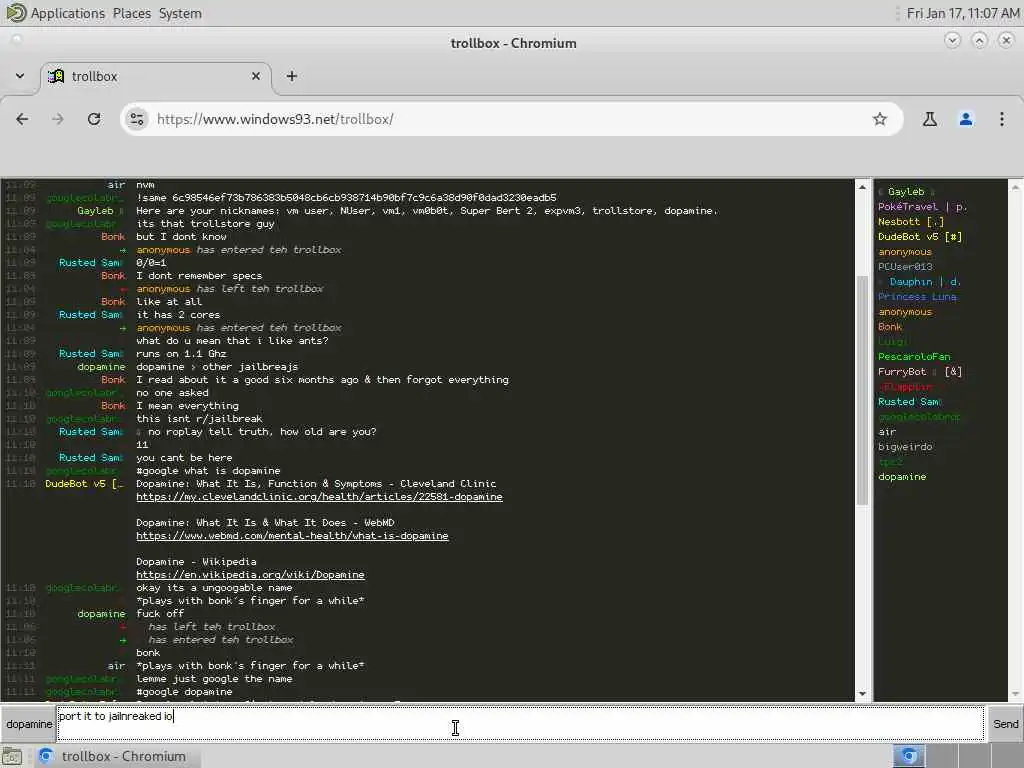Viewport: 1024px width, 768px height.
Task: Open the WebMD what-is-dopamine link
Action: pos(292,536)
